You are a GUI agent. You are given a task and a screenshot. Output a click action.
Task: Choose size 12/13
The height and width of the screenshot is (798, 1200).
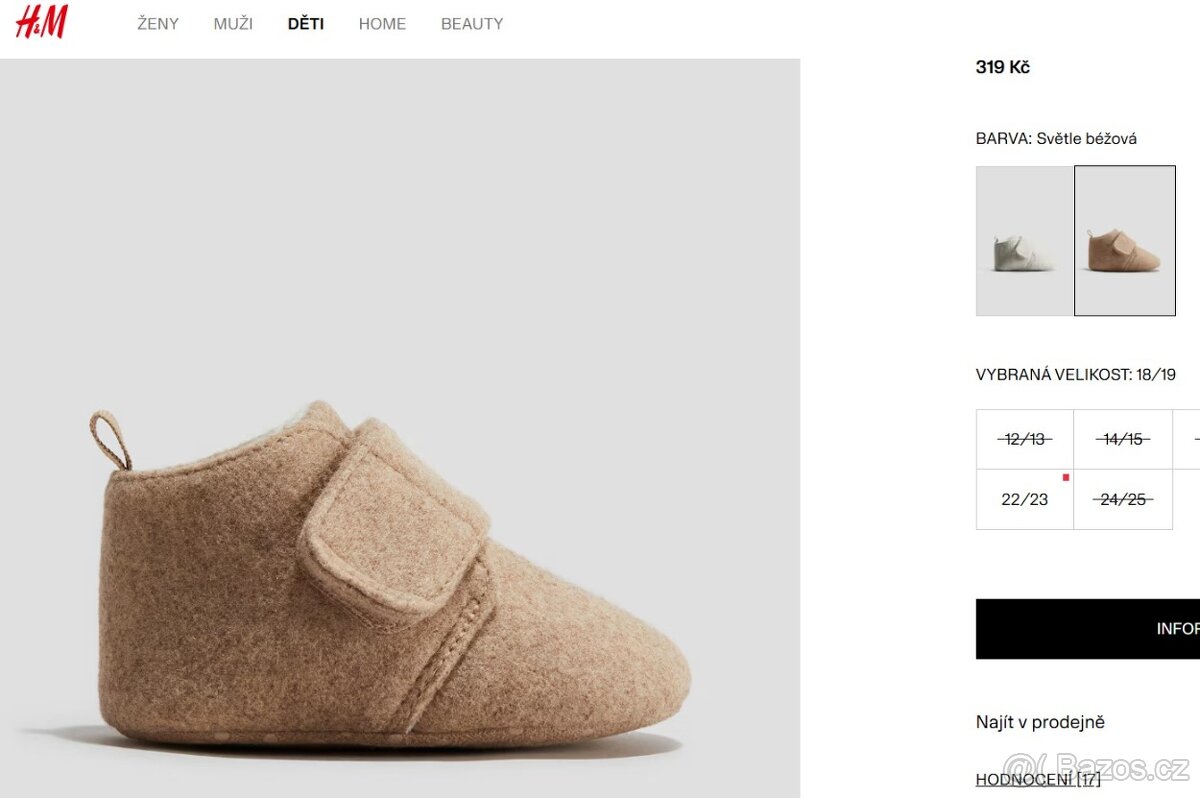pyautogui.click(x=1025, y=439)
